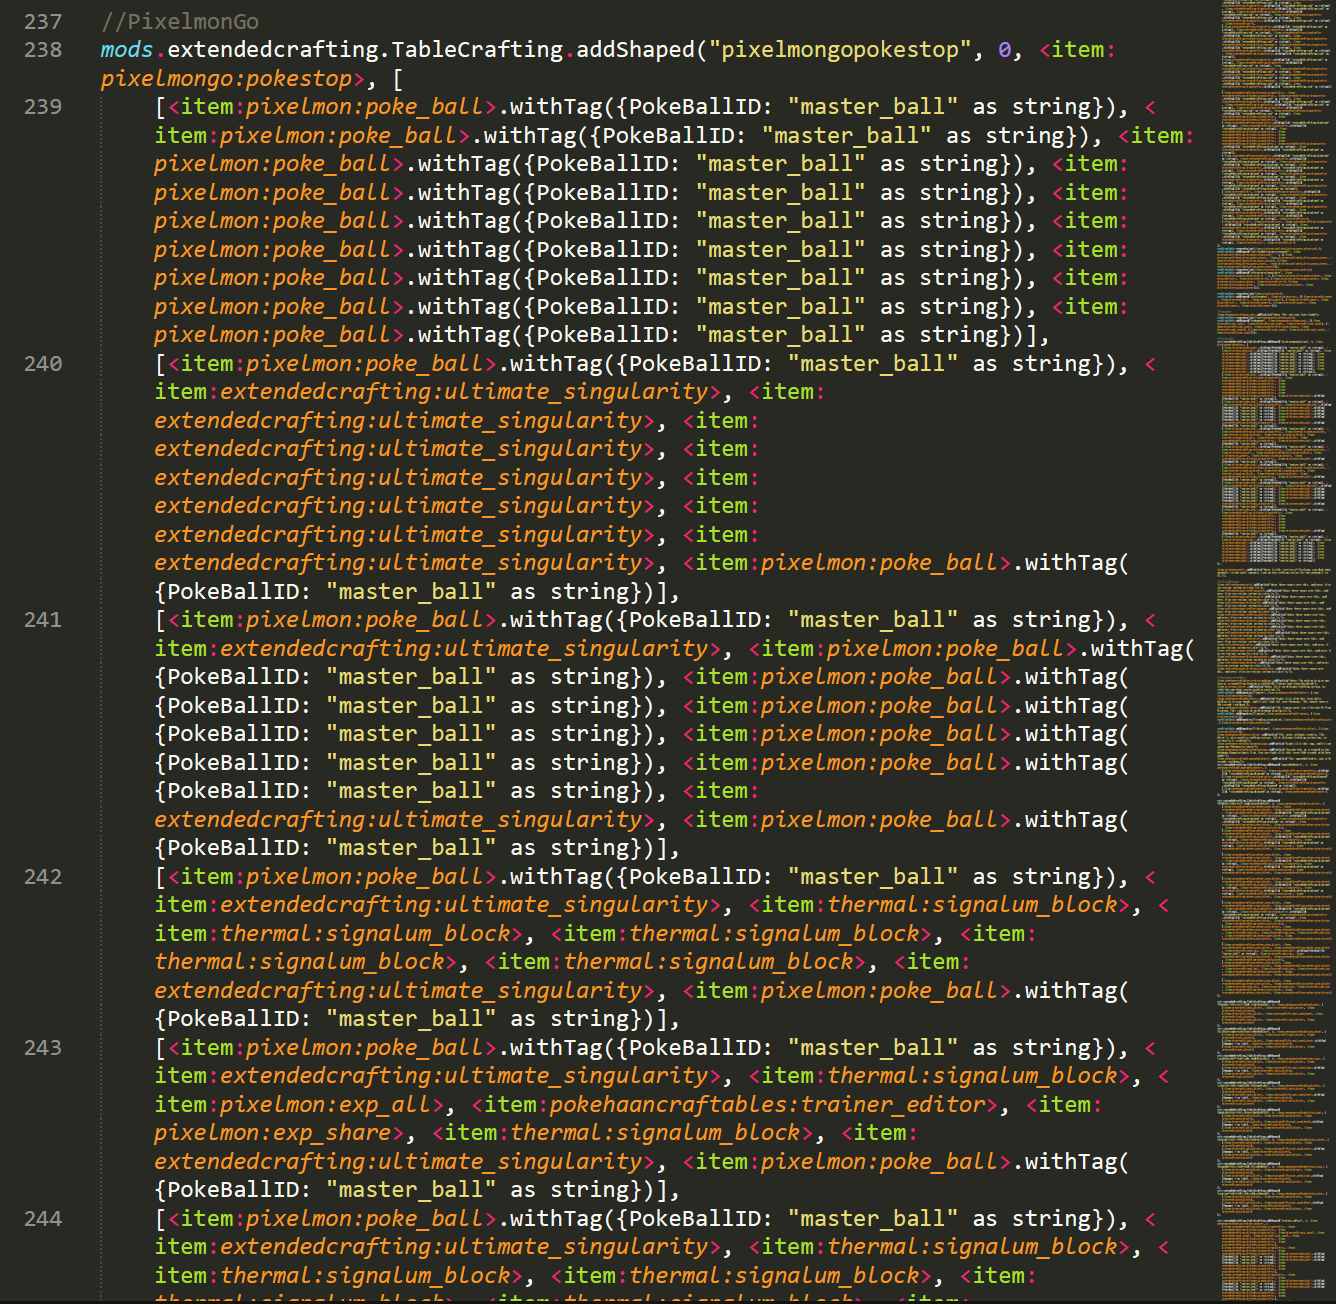Place cursor in the //PixelmonGo comment

click(x=180, y=22)
